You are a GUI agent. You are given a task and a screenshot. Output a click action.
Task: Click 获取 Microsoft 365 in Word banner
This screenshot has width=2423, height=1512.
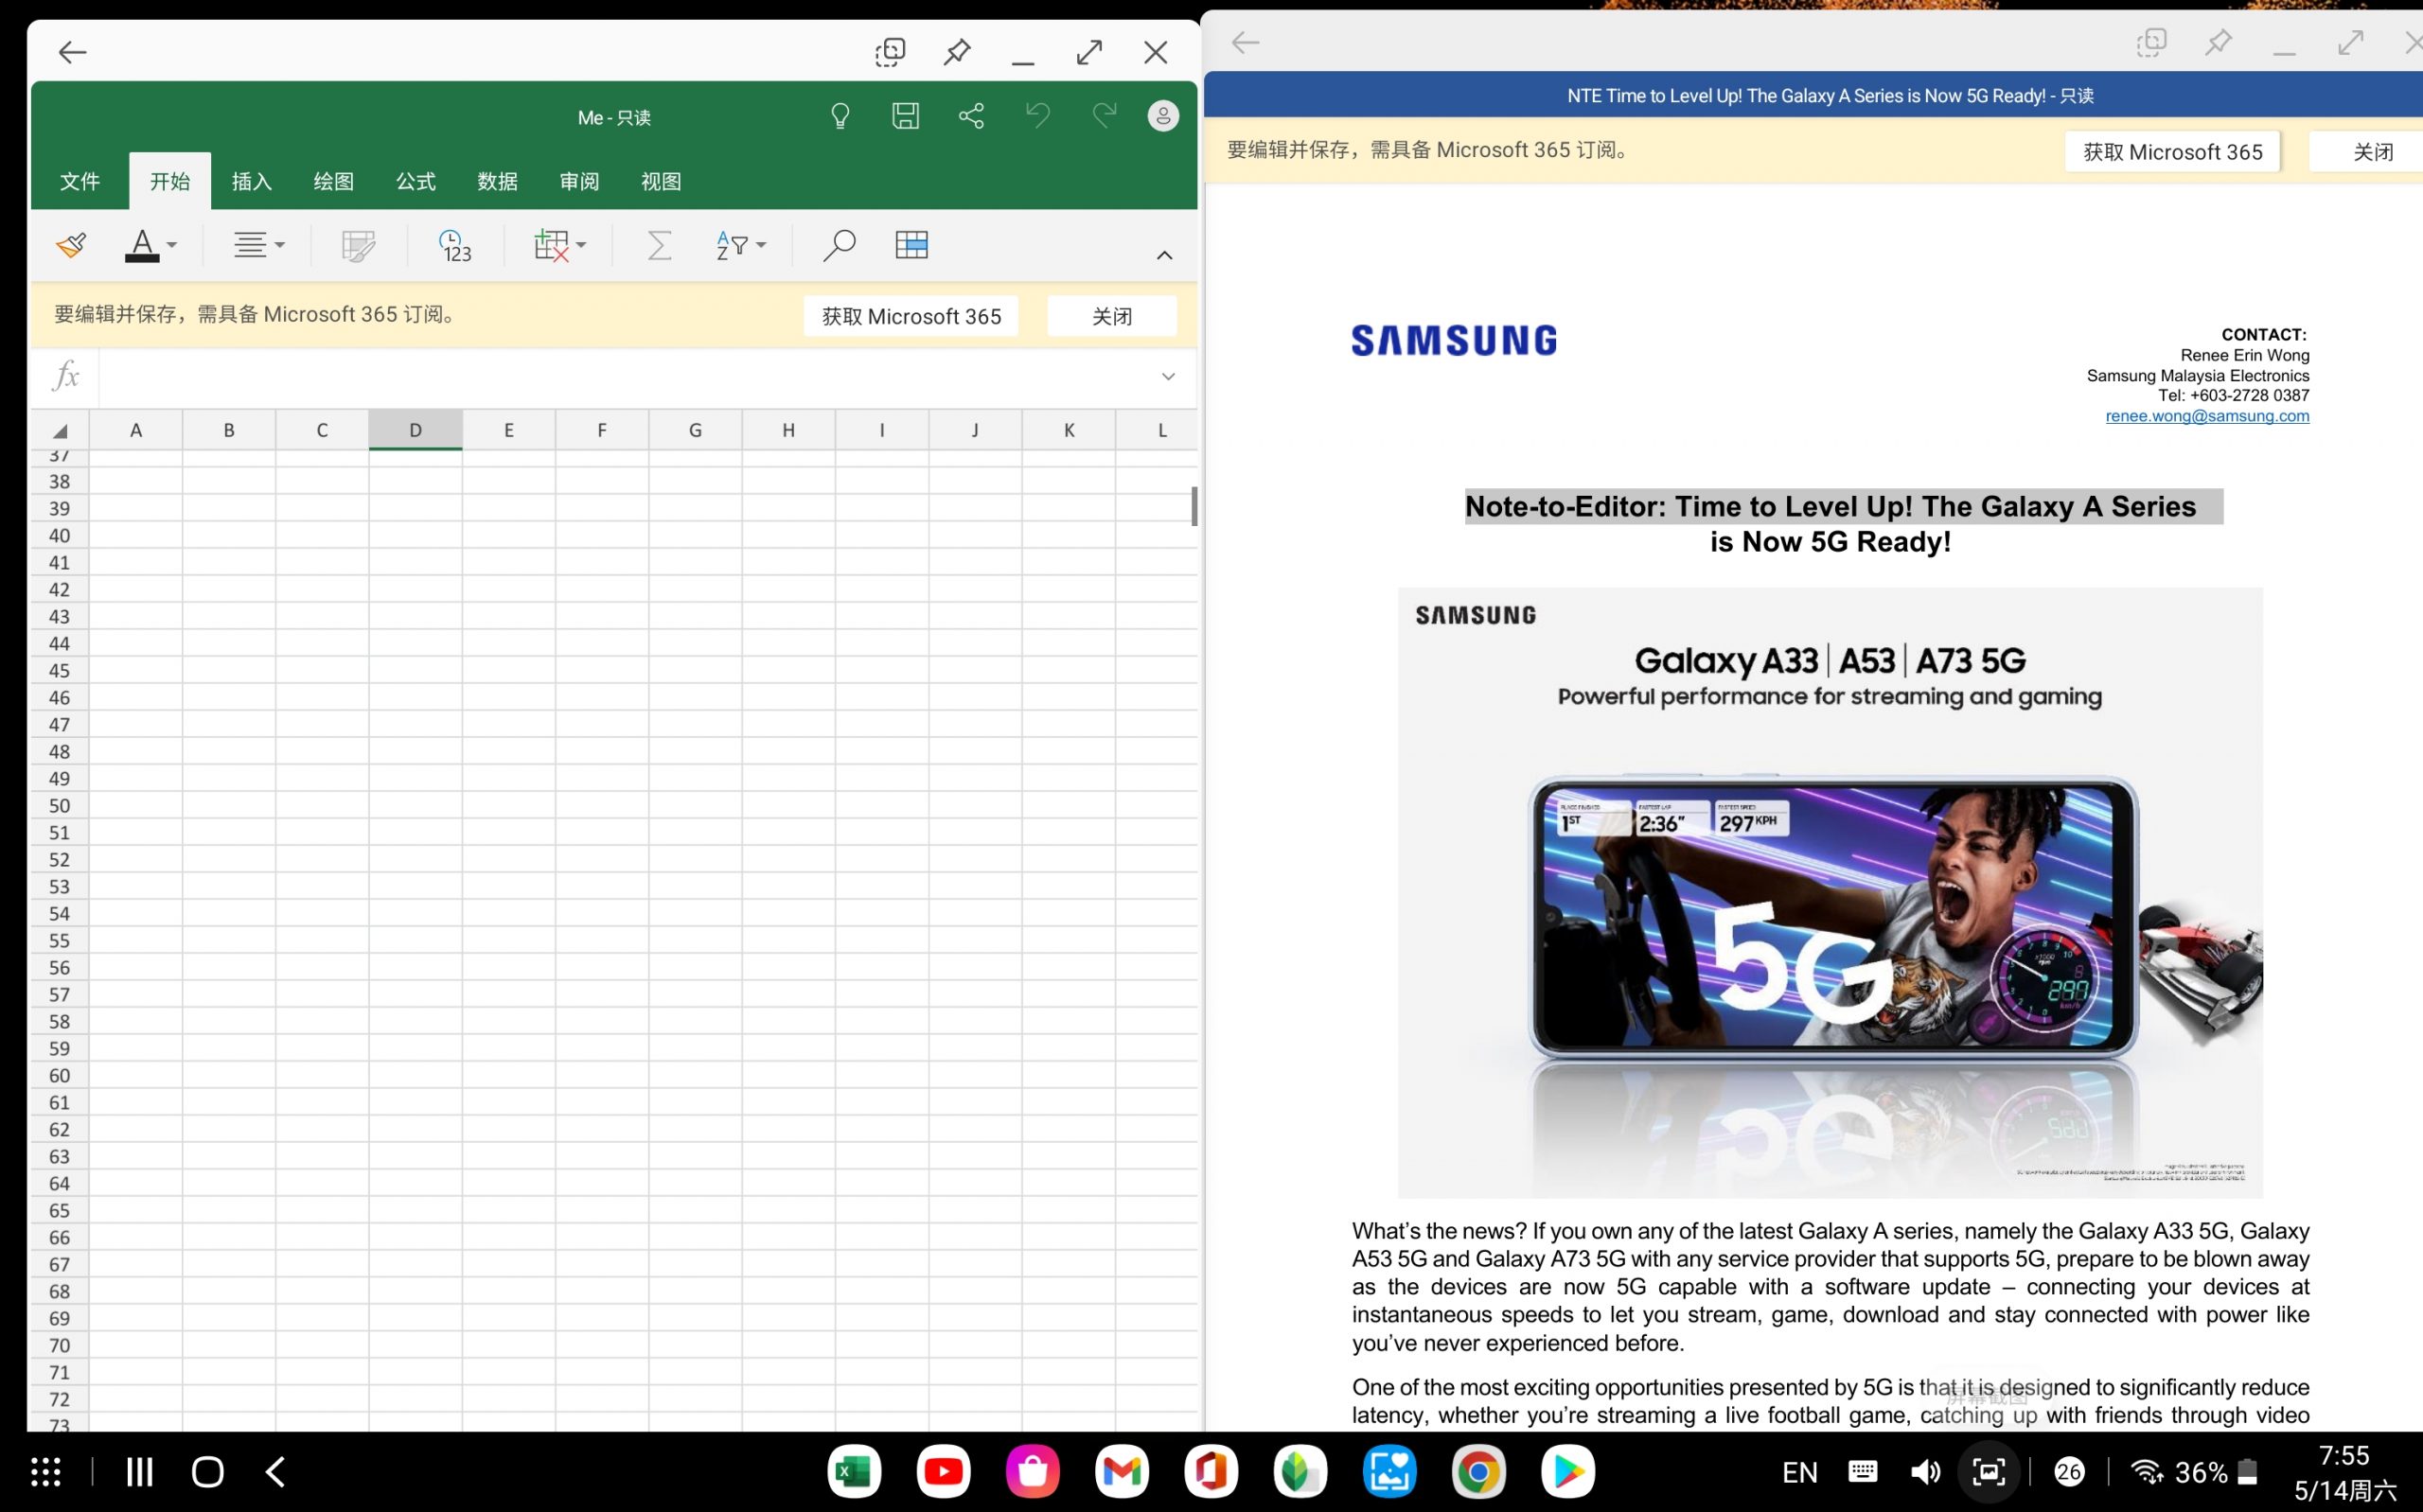pos(2172,152)
